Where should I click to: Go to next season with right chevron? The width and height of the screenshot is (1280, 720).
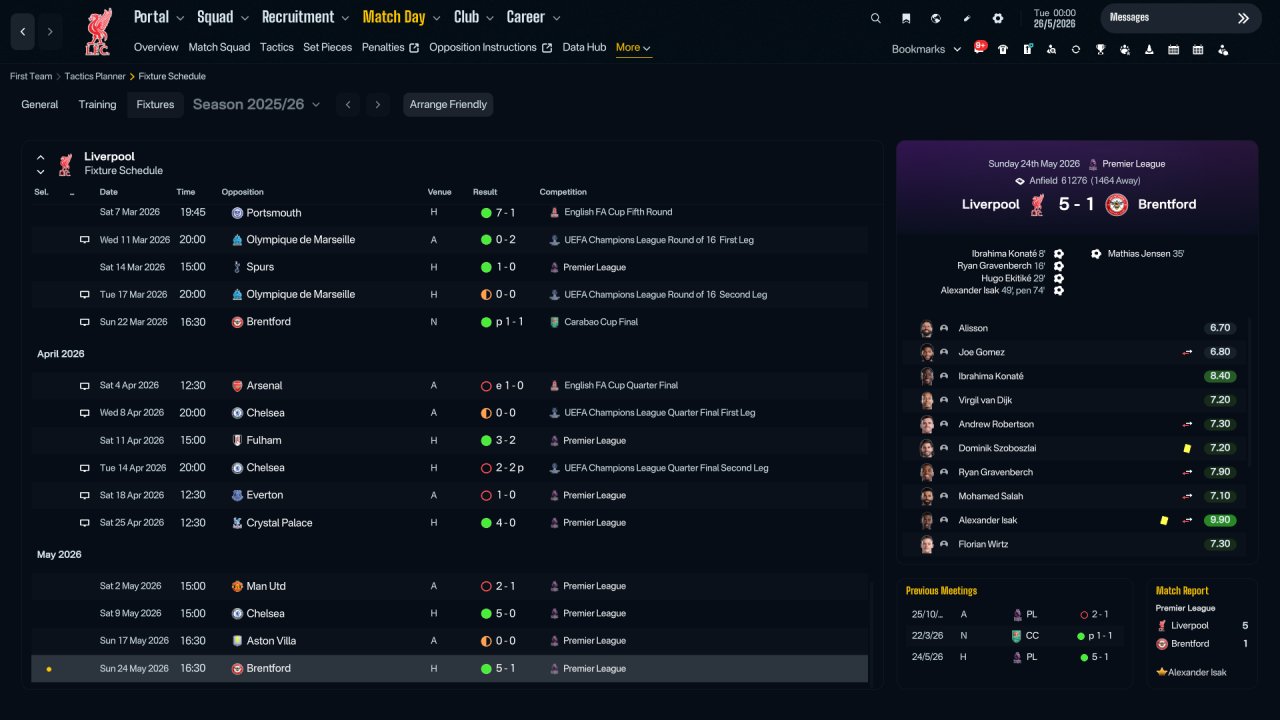(377, 104)
